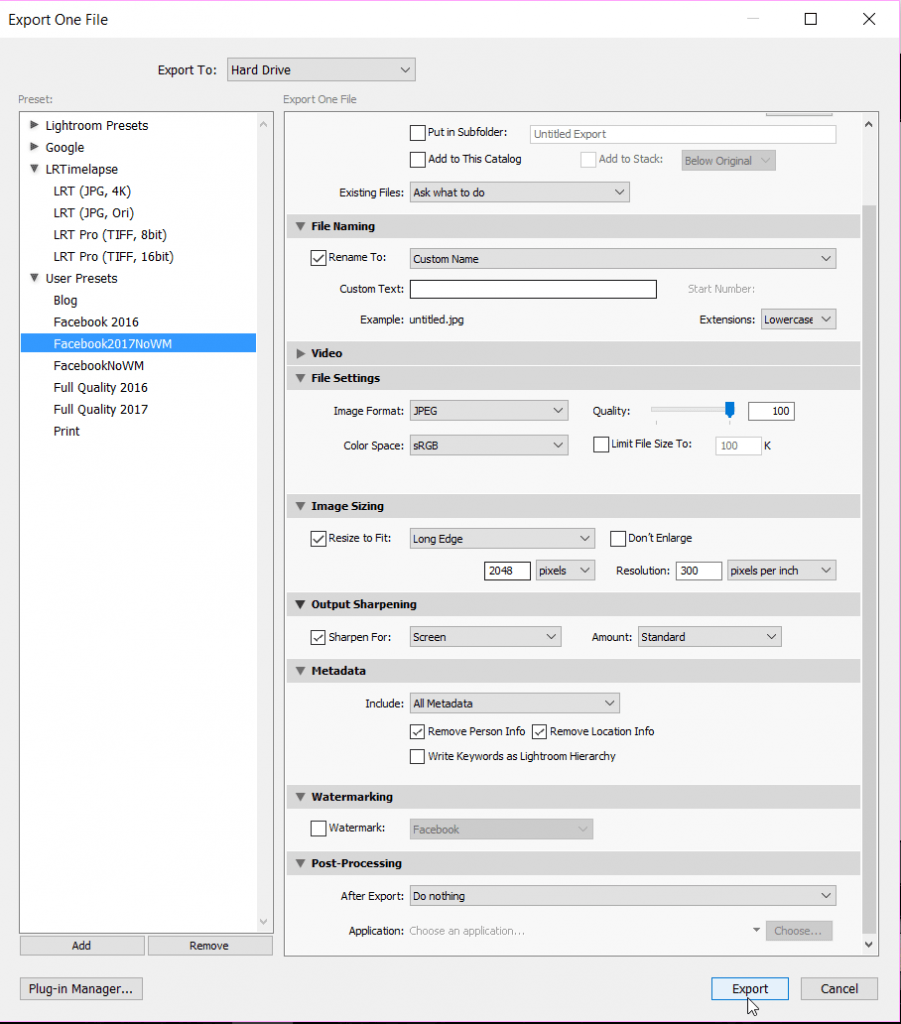
Task: Adjust the JPEG Quality slider
Action: [x=728, y=410]
